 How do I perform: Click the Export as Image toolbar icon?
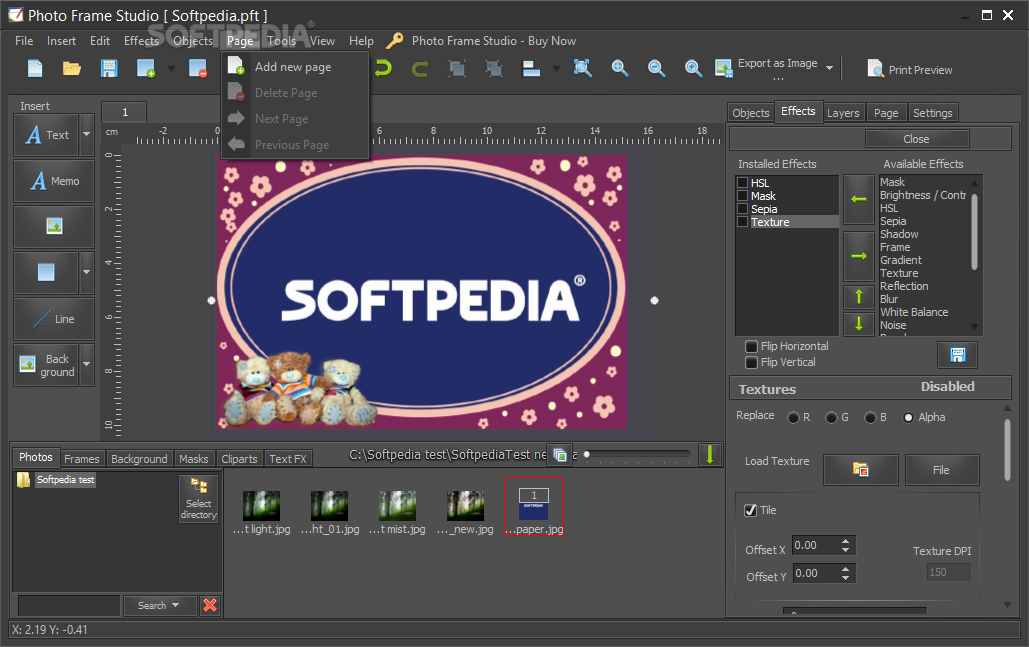(x=723, y=68)
